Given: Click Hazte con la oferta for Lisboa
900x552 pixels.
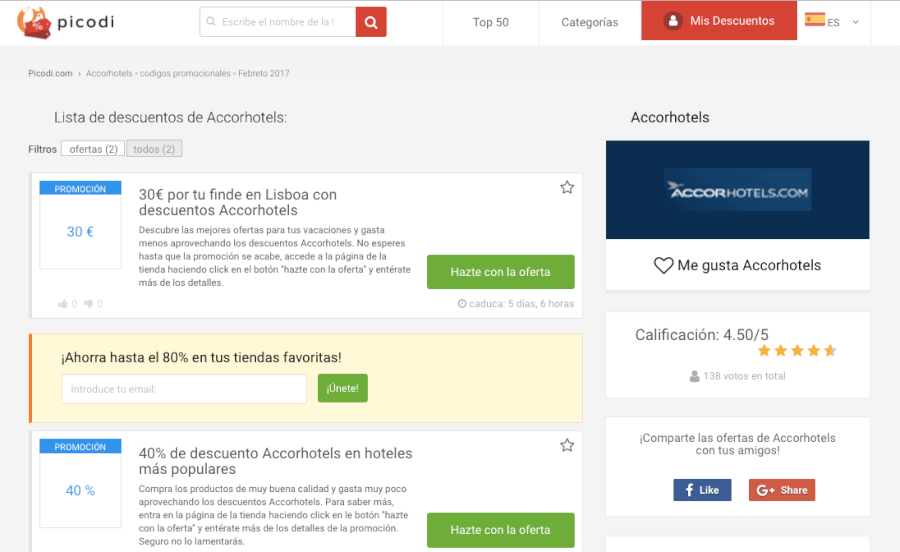Looking at the screenshot, I should [x=501, y=272].
